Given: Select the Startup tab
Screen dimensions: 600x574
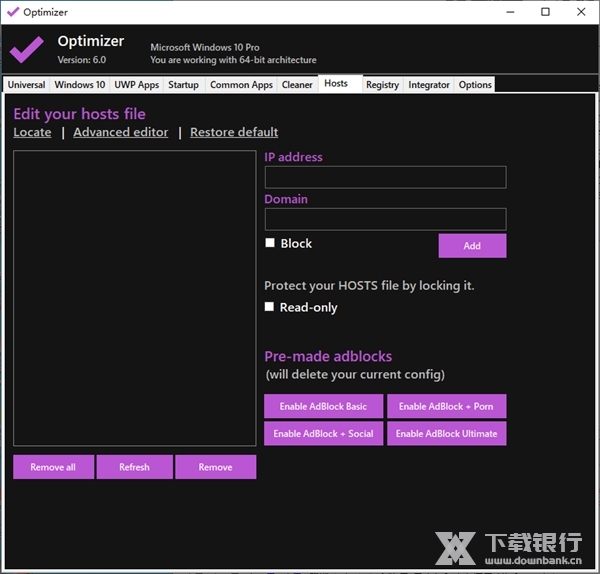Looking at the screenshot, I should 183,85.
